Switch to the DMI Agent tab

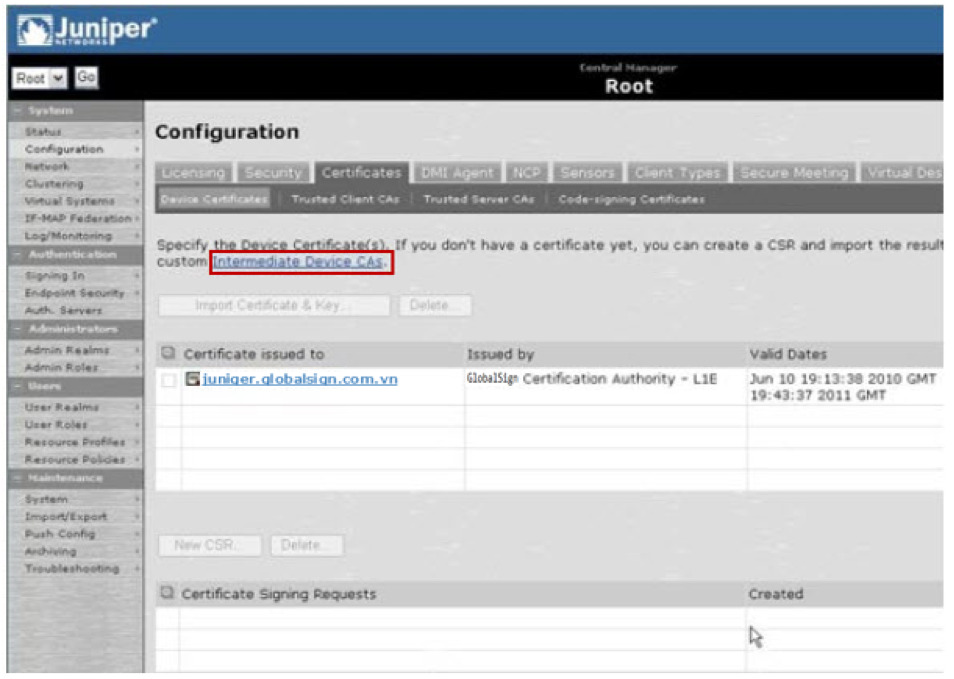click(458, 173)
